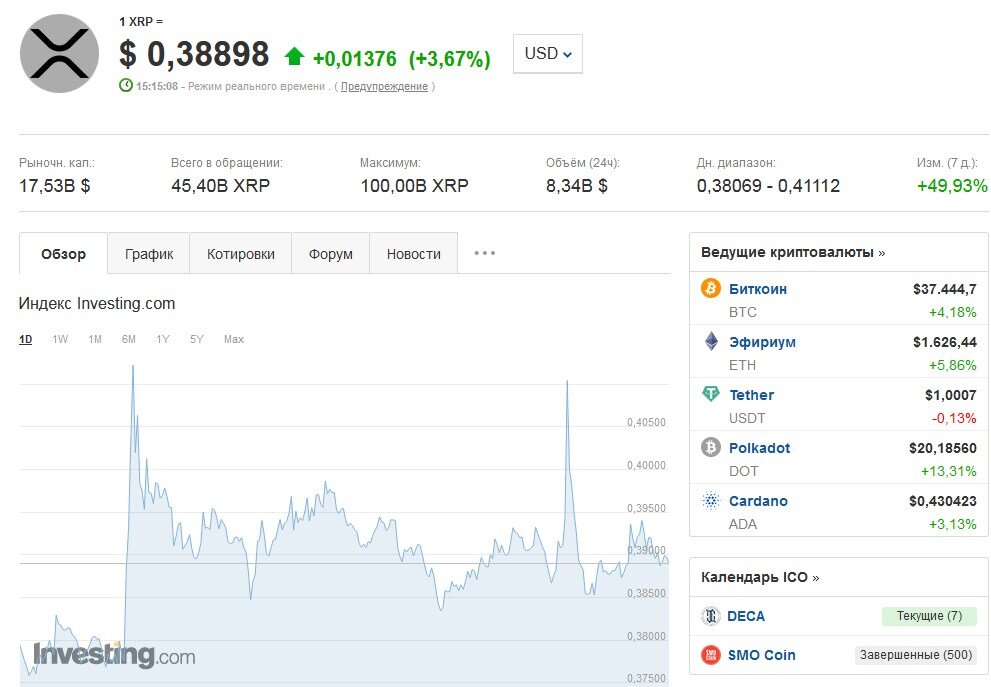The width and height of the screenshot is (991, 687).
Task: Select the 5Y chart period
Action: (x=197, y=339)
